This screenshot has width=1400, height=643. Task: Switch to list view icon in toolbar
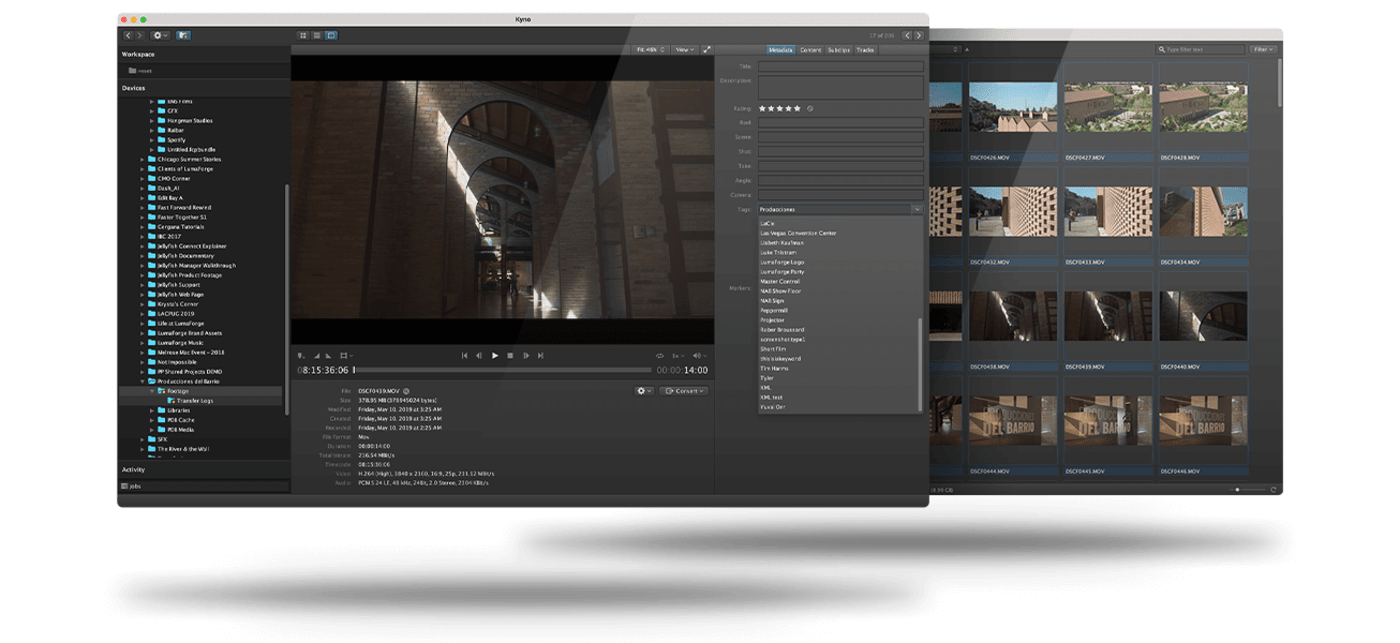pos(317,35)
